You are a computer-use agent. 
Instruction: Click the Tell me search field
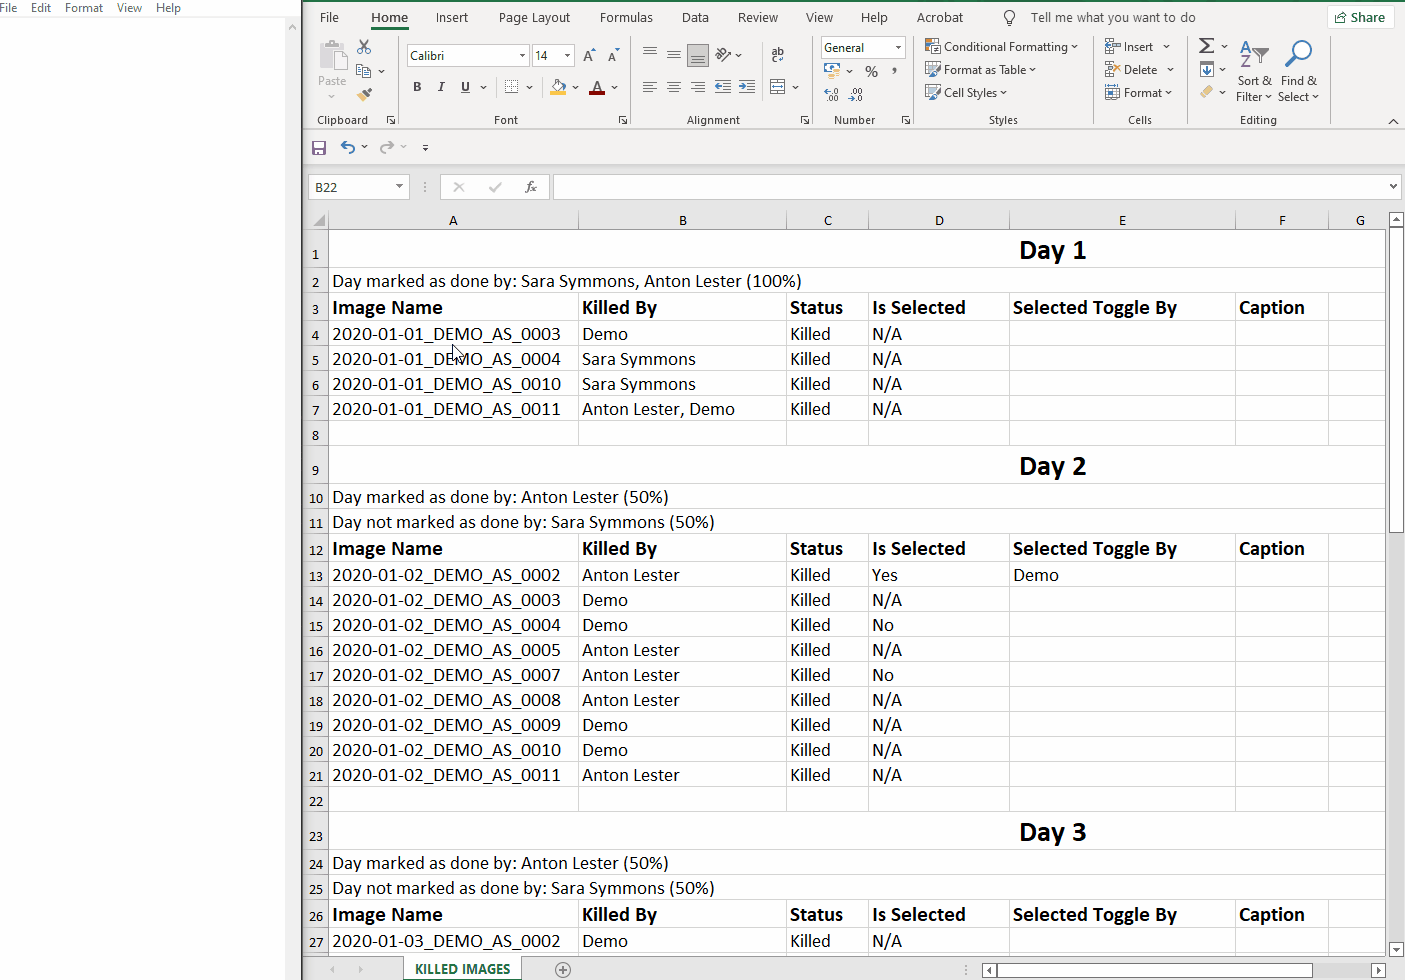(1113, 18)
